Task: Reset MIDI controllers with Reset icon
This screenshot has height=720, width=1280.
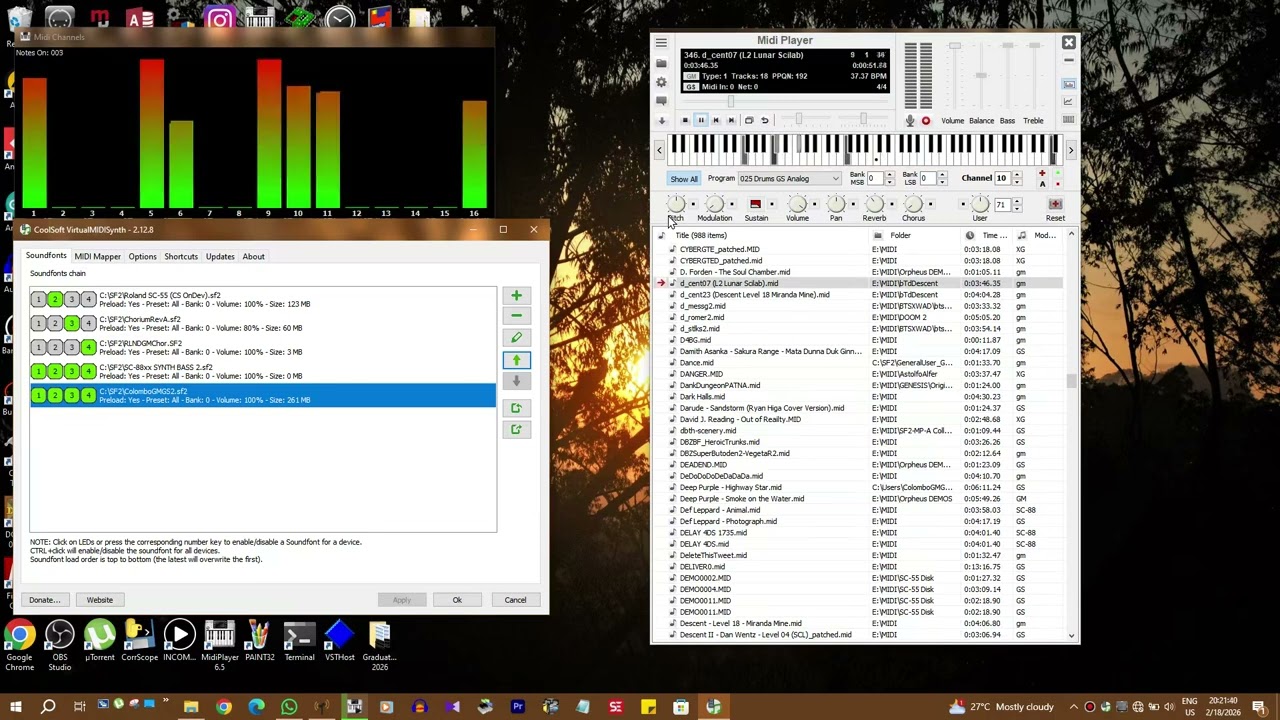Action: (1055, 204)
